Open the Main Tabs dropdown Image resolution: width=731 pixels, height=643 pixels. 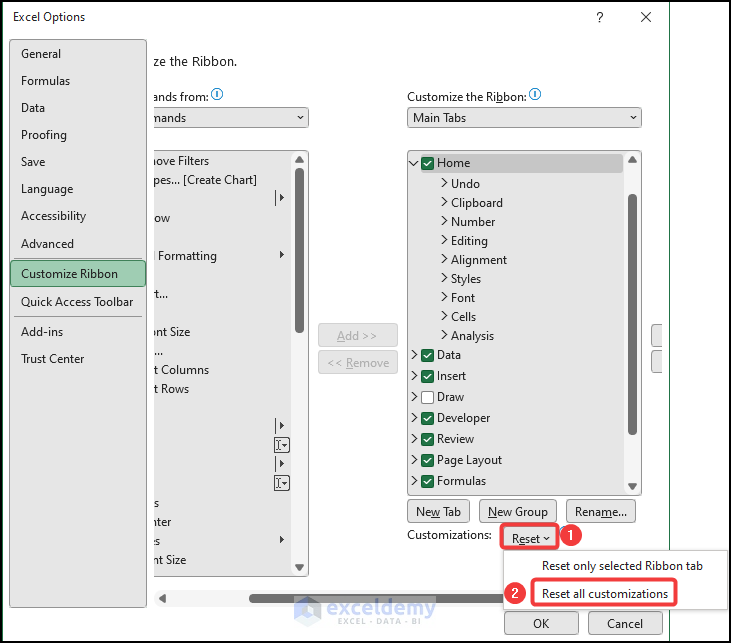(x=524, y=118)
